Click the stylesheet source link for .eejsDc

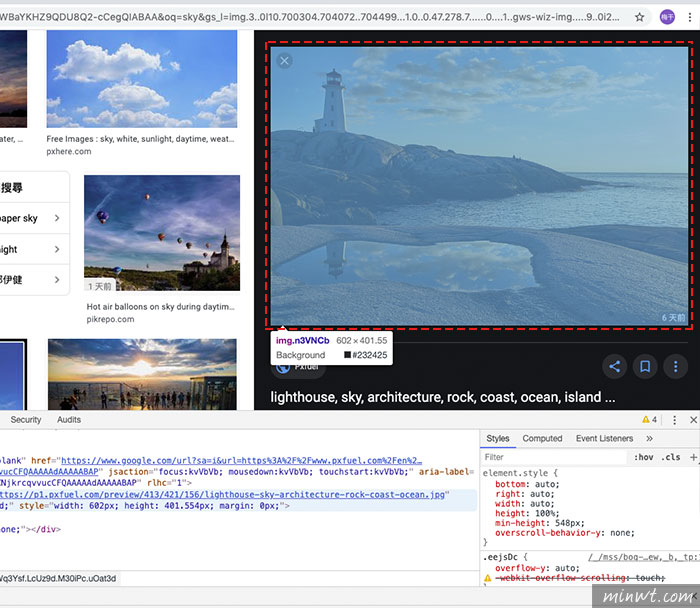tap(644, 557)
